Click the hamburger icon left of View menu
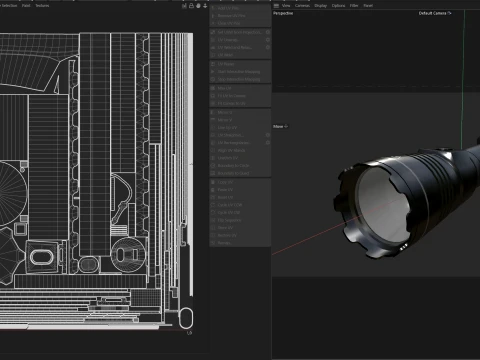The height and width of the screenshot is (360, 480). 276,6
